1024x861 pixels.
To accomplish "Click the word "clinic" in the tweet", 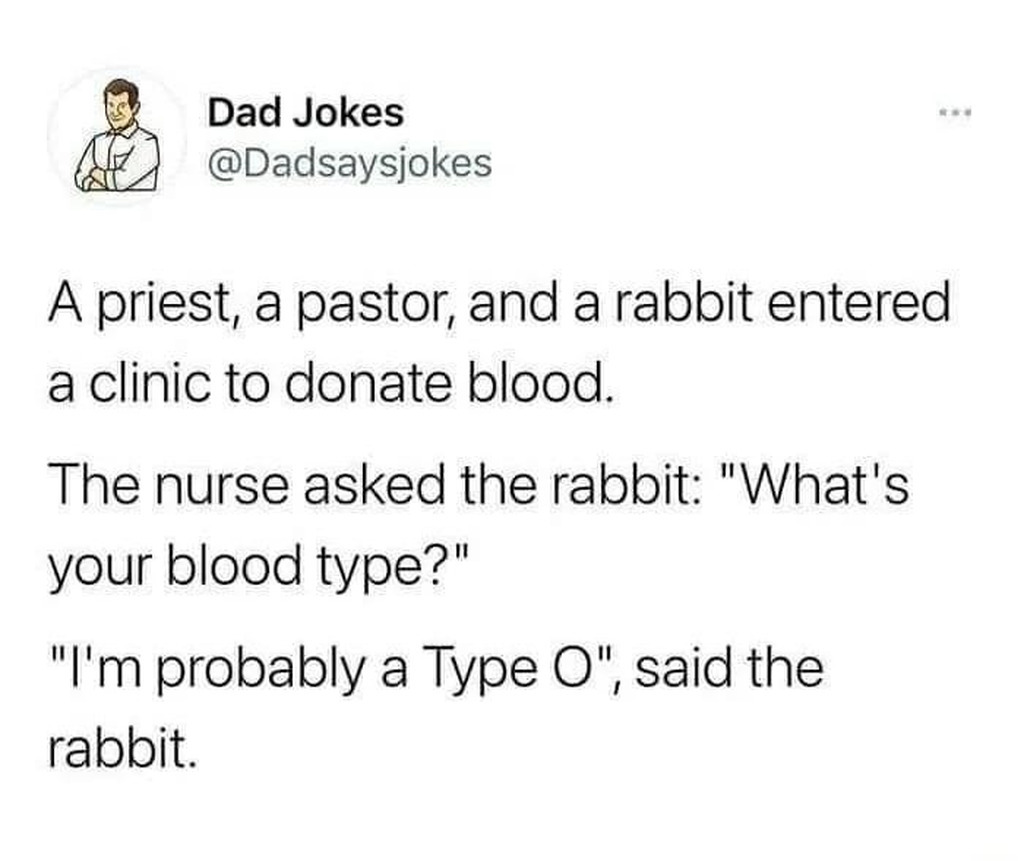I will pos(150,382).
